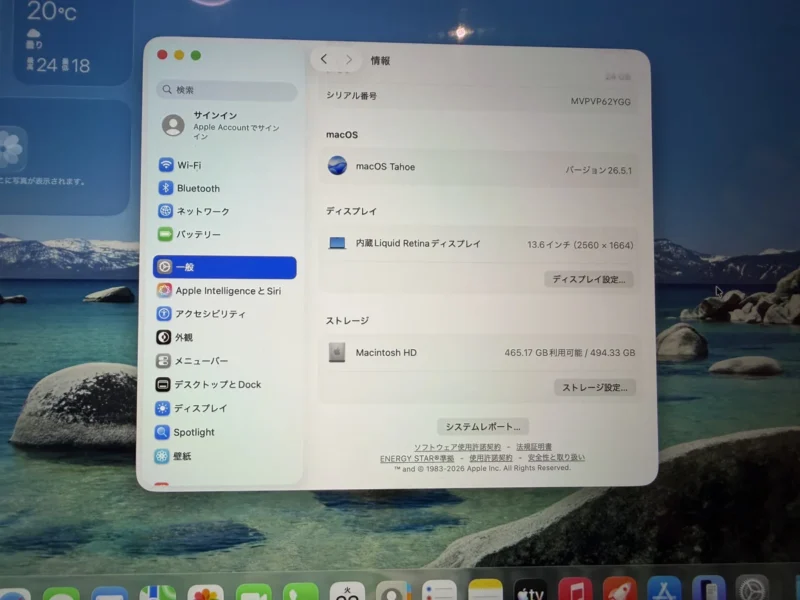Click the 内蔵Liquid Retina display laptop icon
800x600 pixels.
337,243
